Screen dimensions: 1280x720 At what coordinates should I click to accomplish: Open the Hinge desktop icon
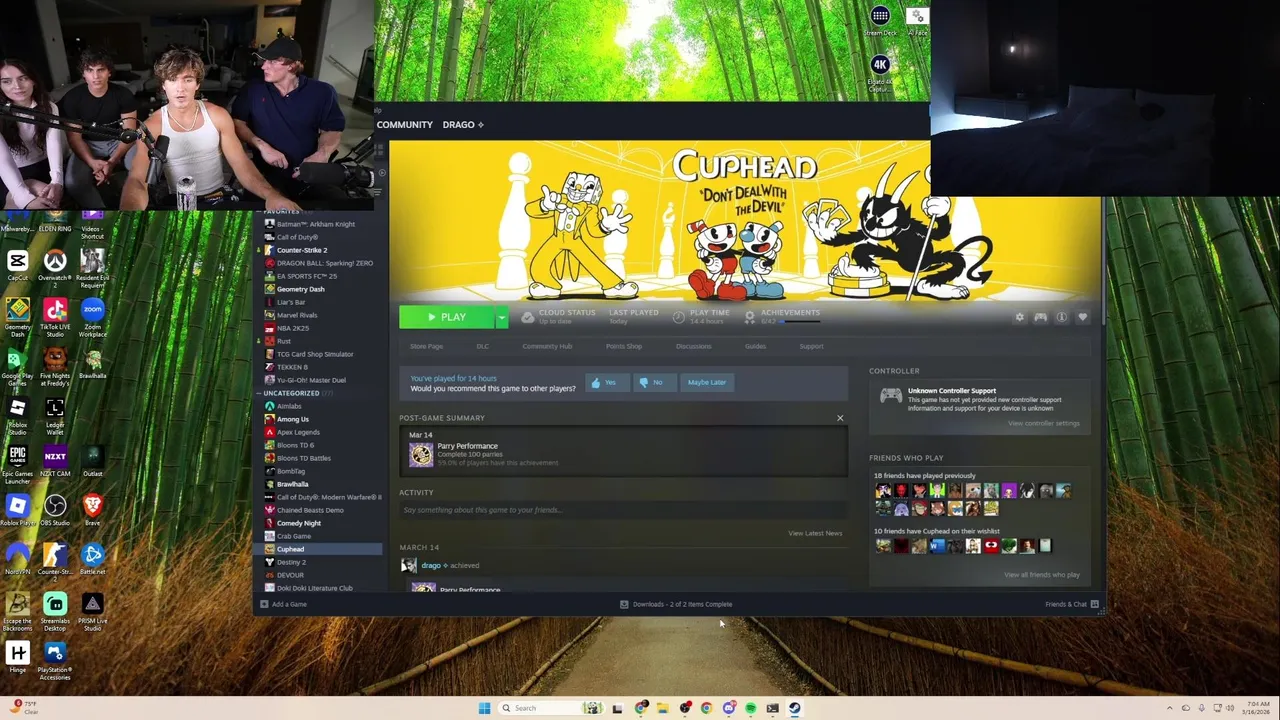pyautogui.click(x=17, y=656)
